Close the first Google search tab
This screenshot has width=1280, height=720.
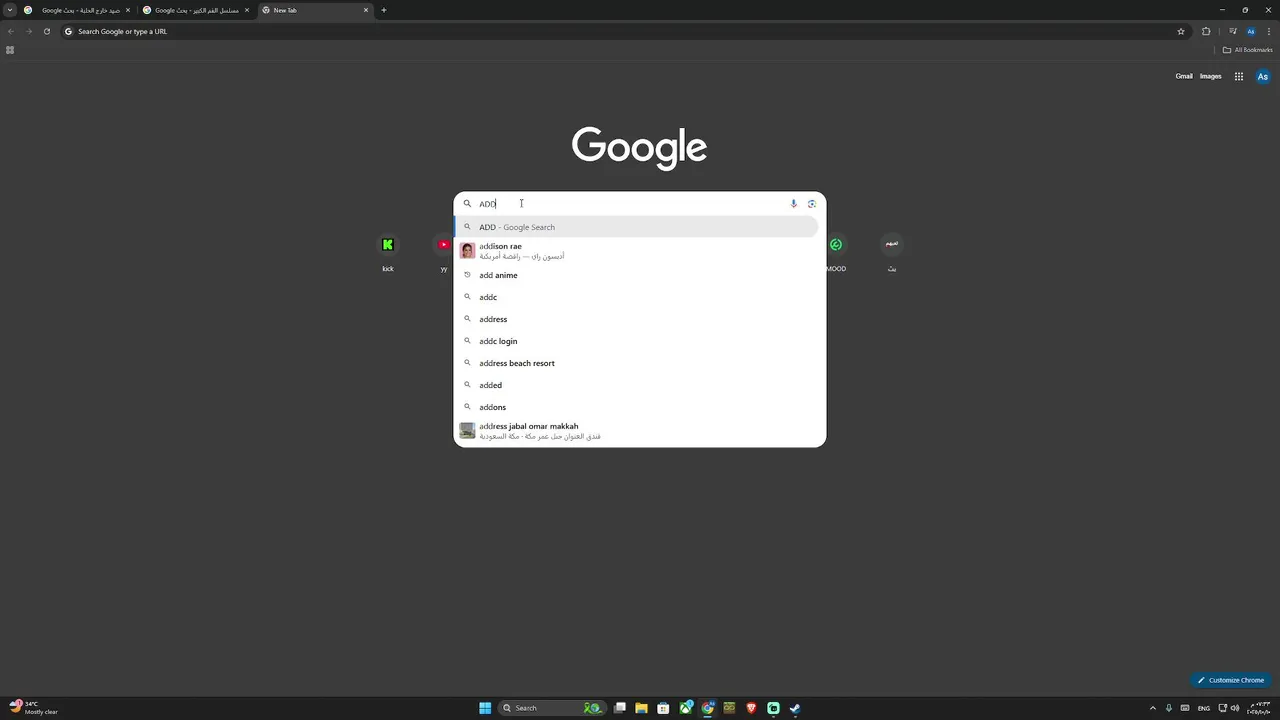(128, 10)
